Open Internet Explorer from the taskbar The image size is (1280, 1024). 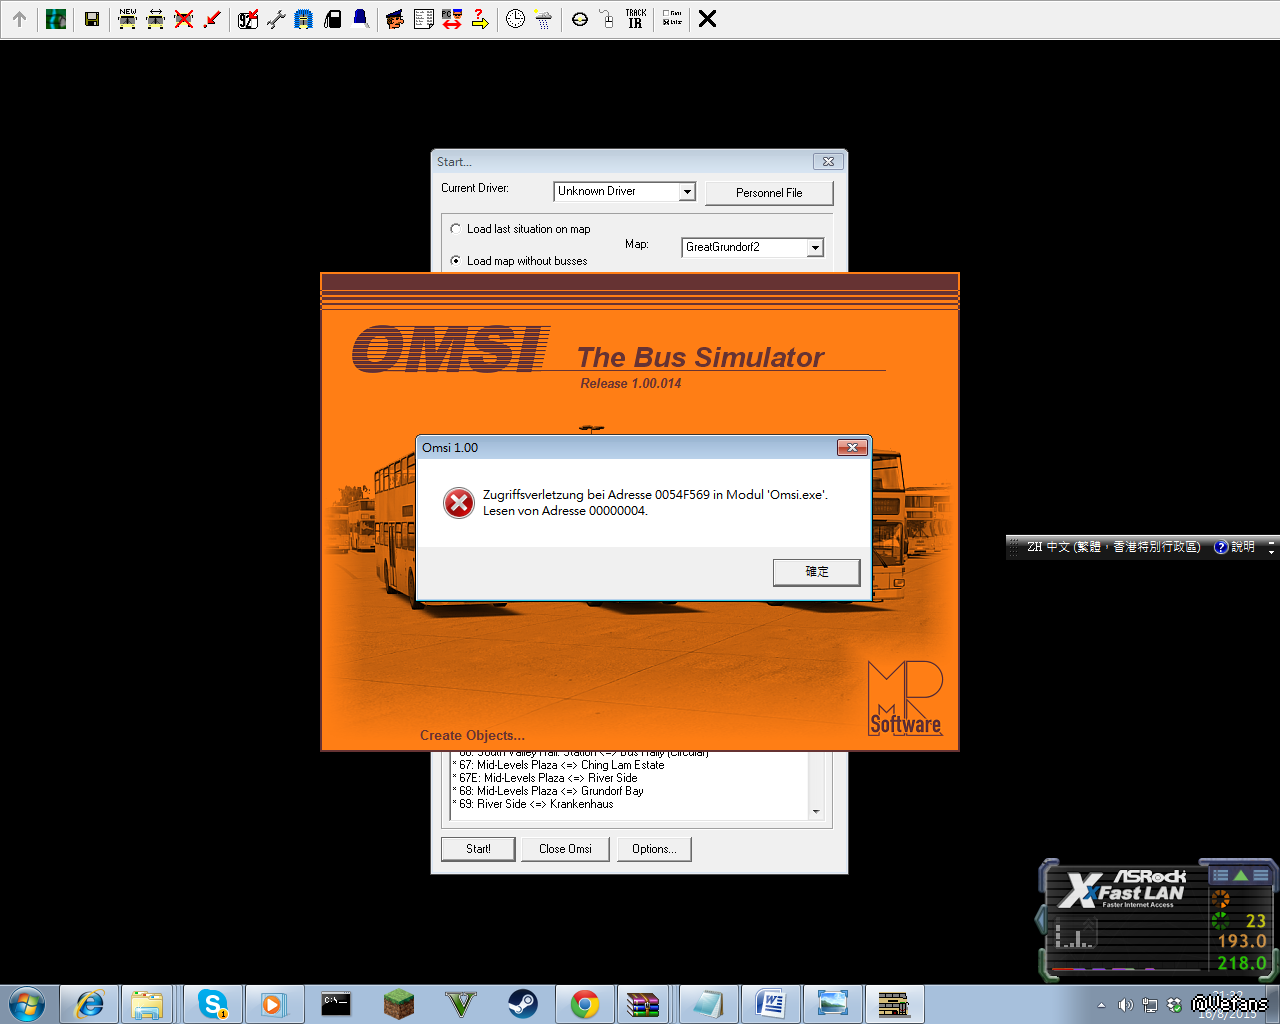90,1003
